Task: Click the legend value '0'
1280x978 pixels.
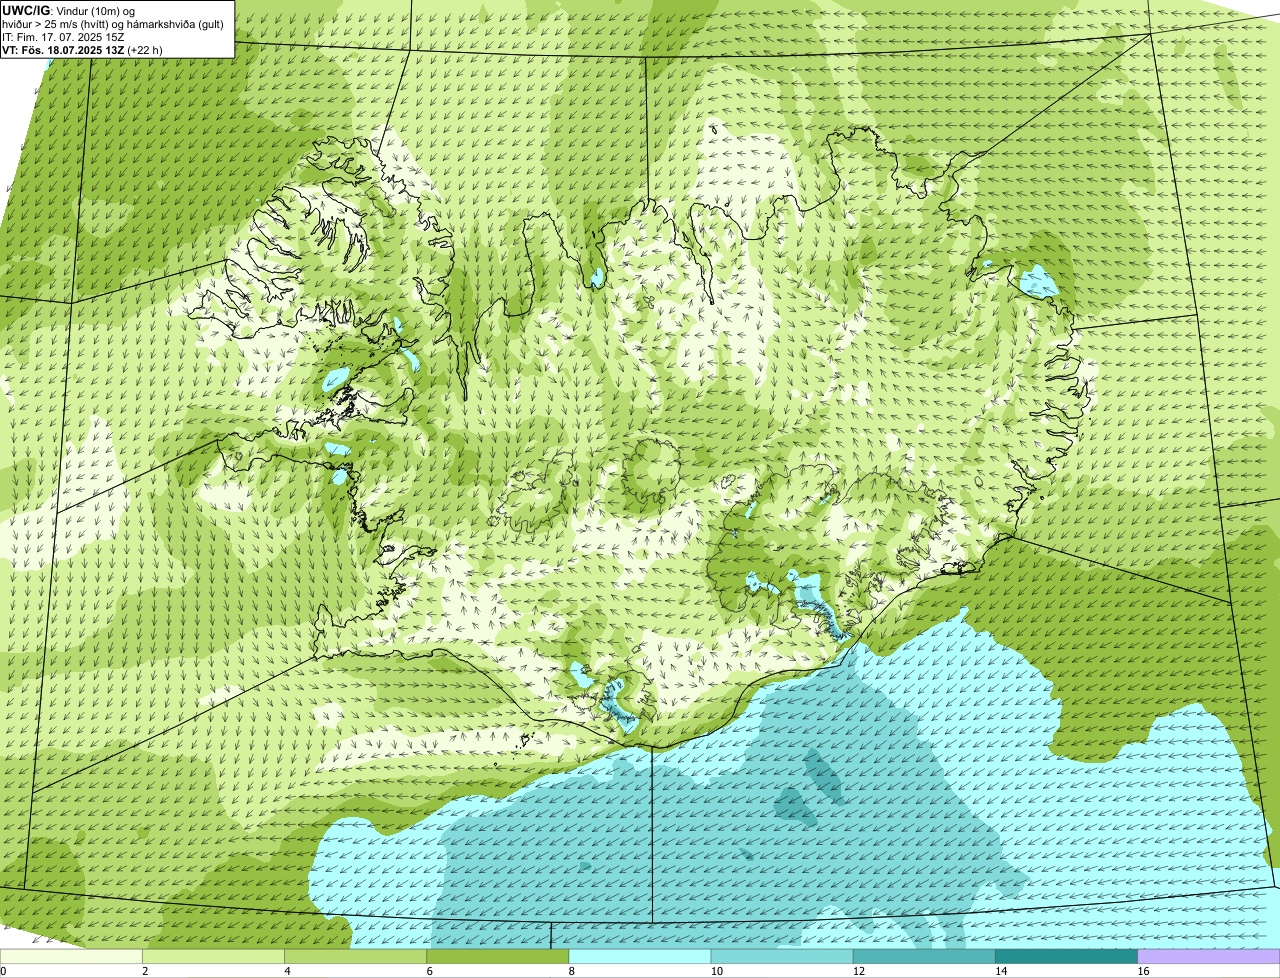Action: pos(3,971)
